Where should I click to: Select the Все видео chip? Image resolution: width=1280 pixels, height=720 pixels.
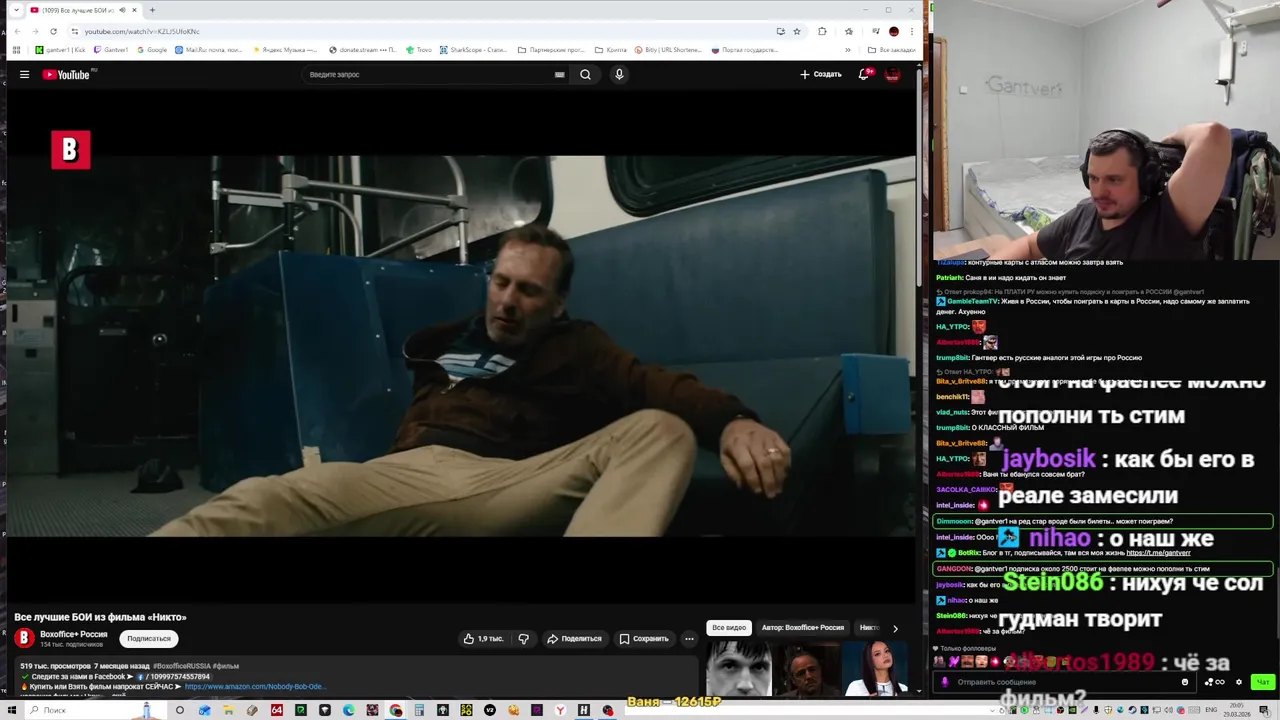pos(729,628)
